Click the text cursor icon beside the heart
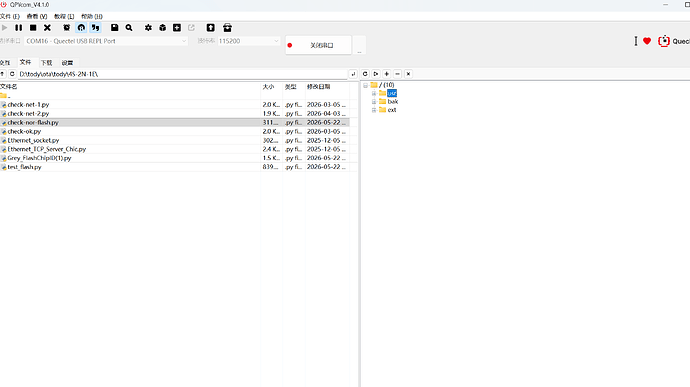This screenshot has width=690, height=387. click(x=636, y=41)
